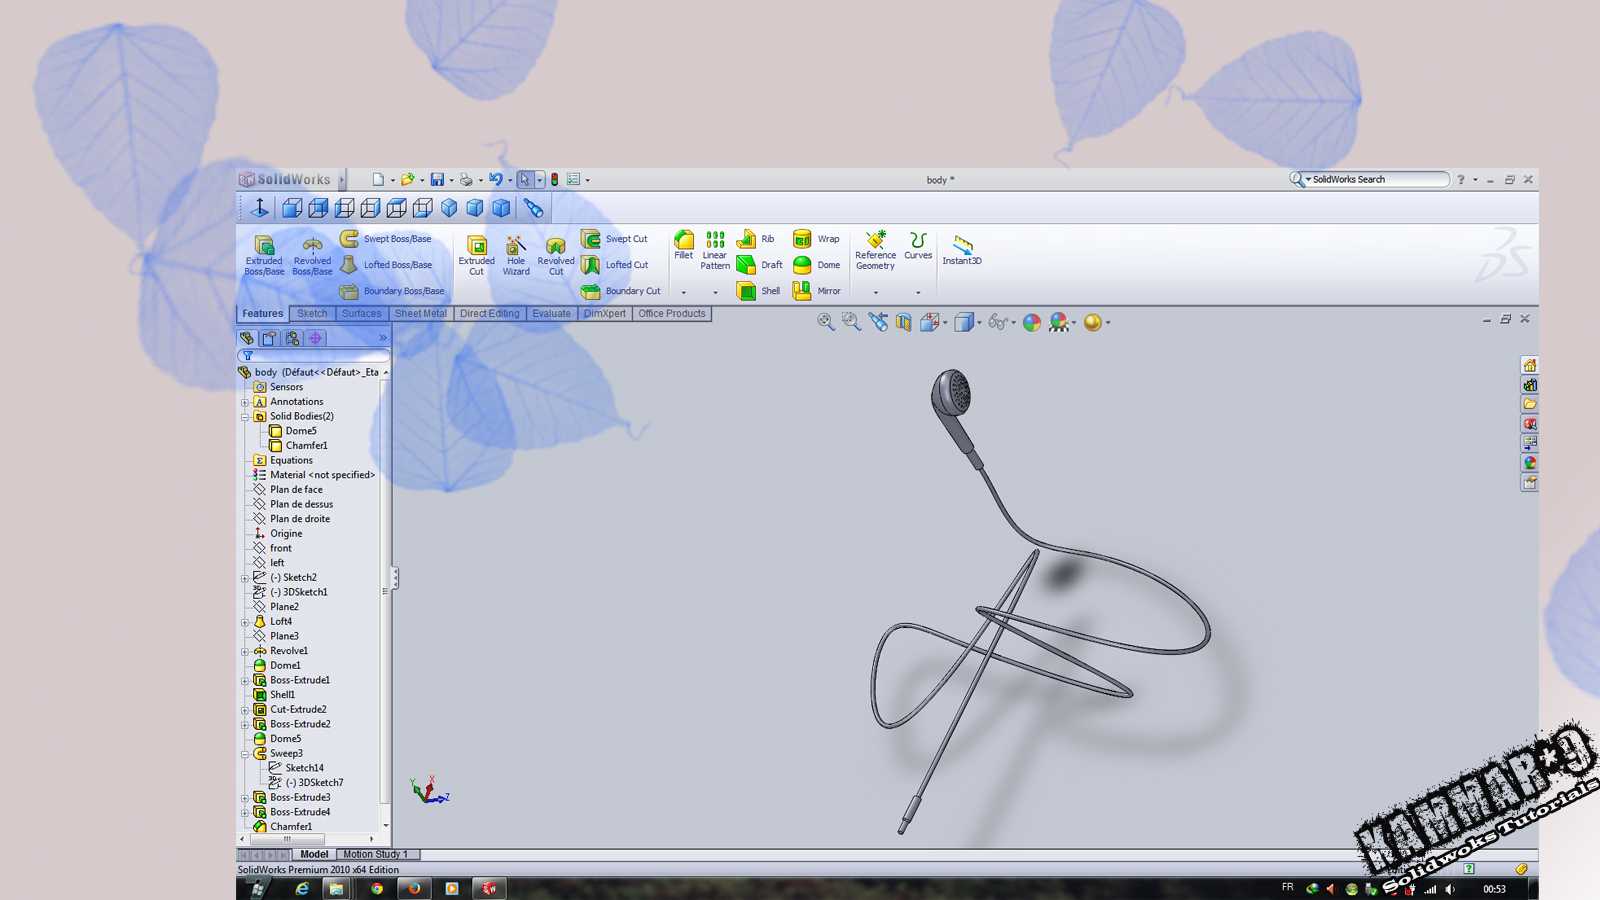
Task: Click the Wrap feature
Action: (816, 239)
